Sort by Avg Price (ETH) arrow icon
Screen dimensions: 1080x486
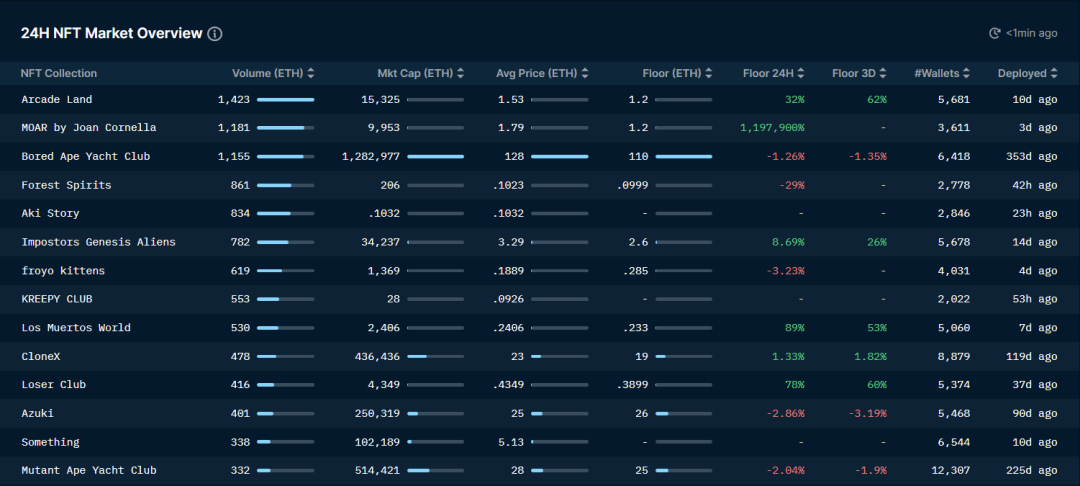coord(585,73)
